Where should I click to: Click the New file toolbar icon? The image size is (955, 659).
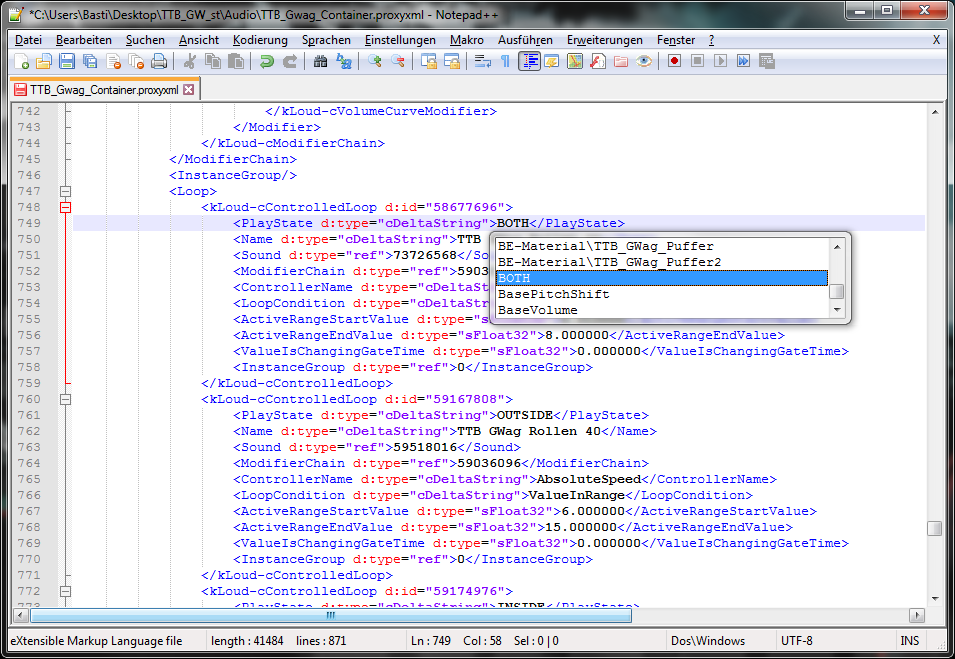point(22,62)
